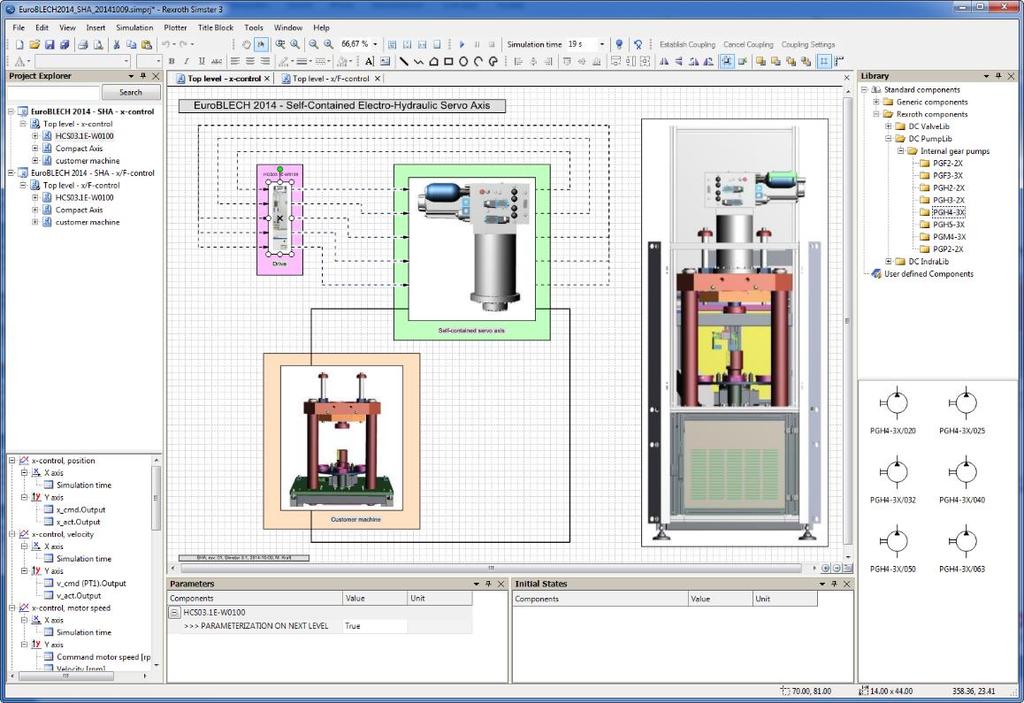
Task: Select the hand pan tool
Action: tap(246, 44)
